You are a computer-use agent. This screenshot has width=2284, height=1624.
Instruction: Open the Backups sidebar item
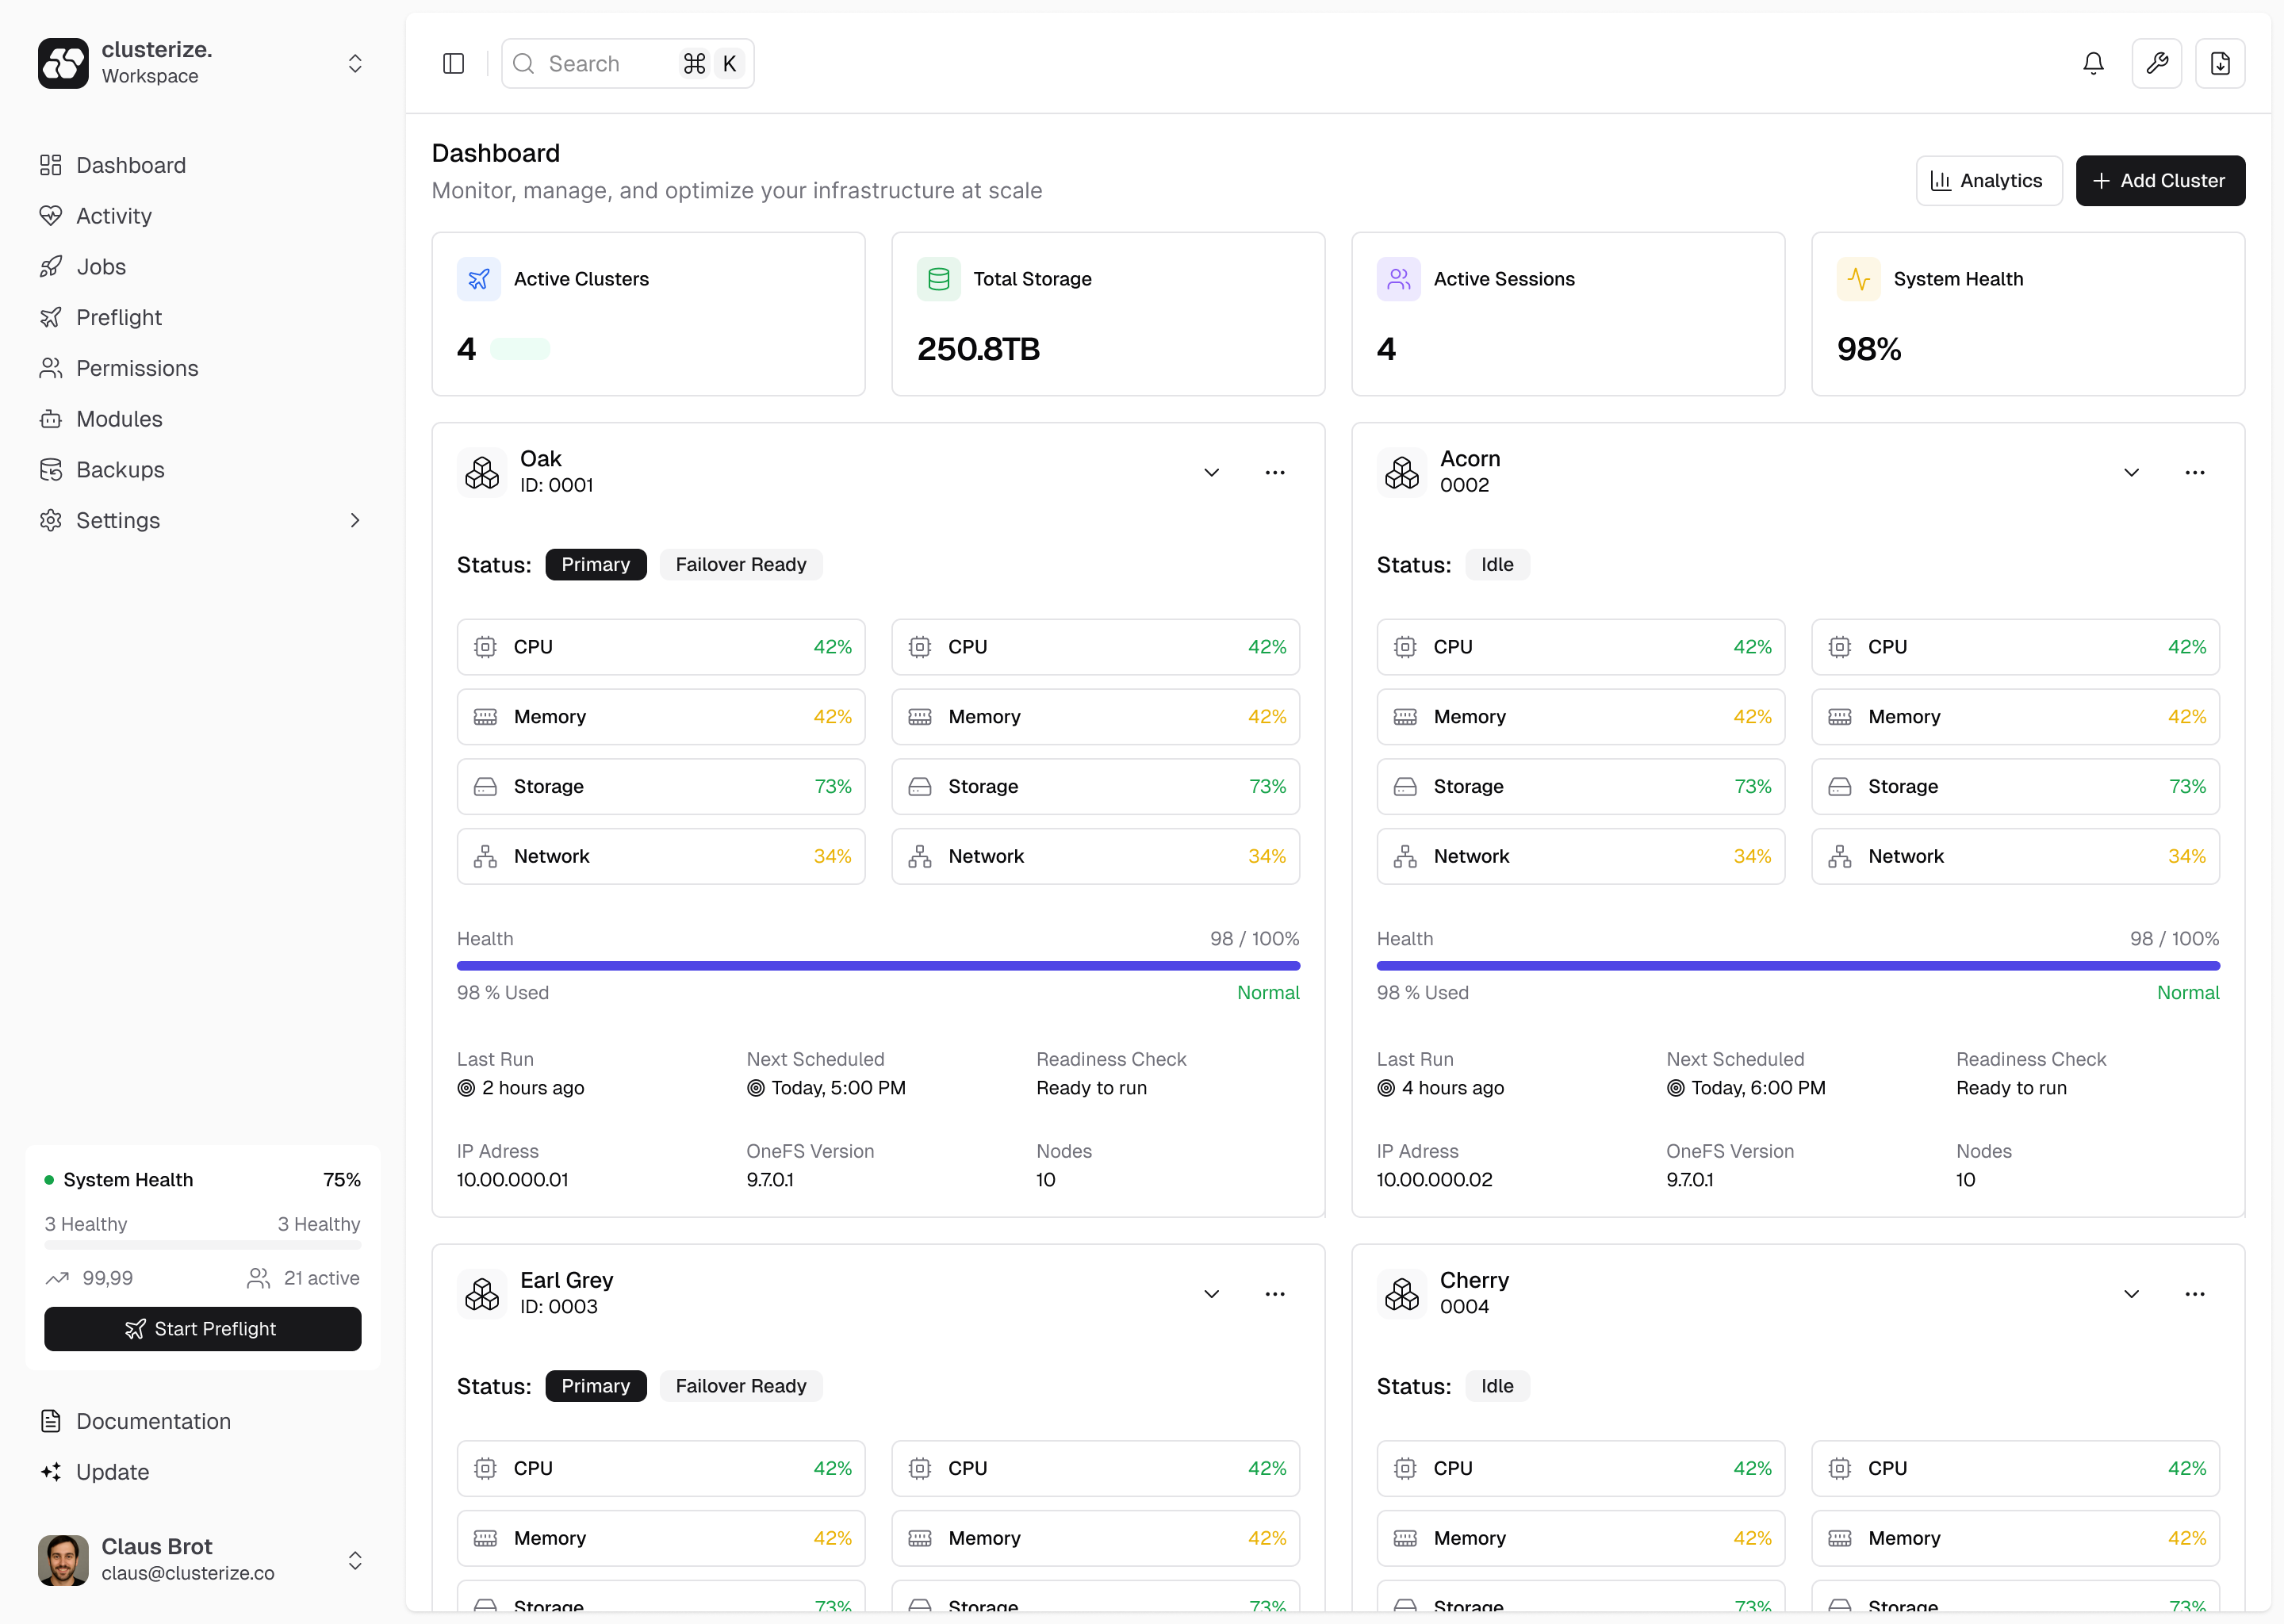[x=120, y=469]
